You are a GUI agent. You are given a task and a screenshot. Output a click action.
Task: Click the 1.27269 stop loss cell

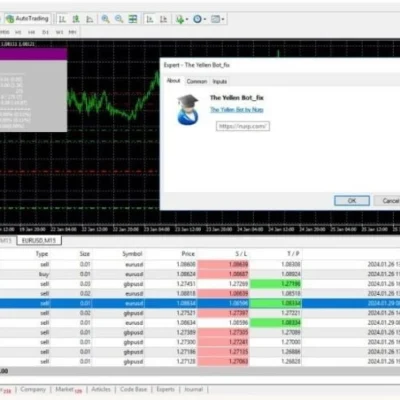tap(238, 284)
